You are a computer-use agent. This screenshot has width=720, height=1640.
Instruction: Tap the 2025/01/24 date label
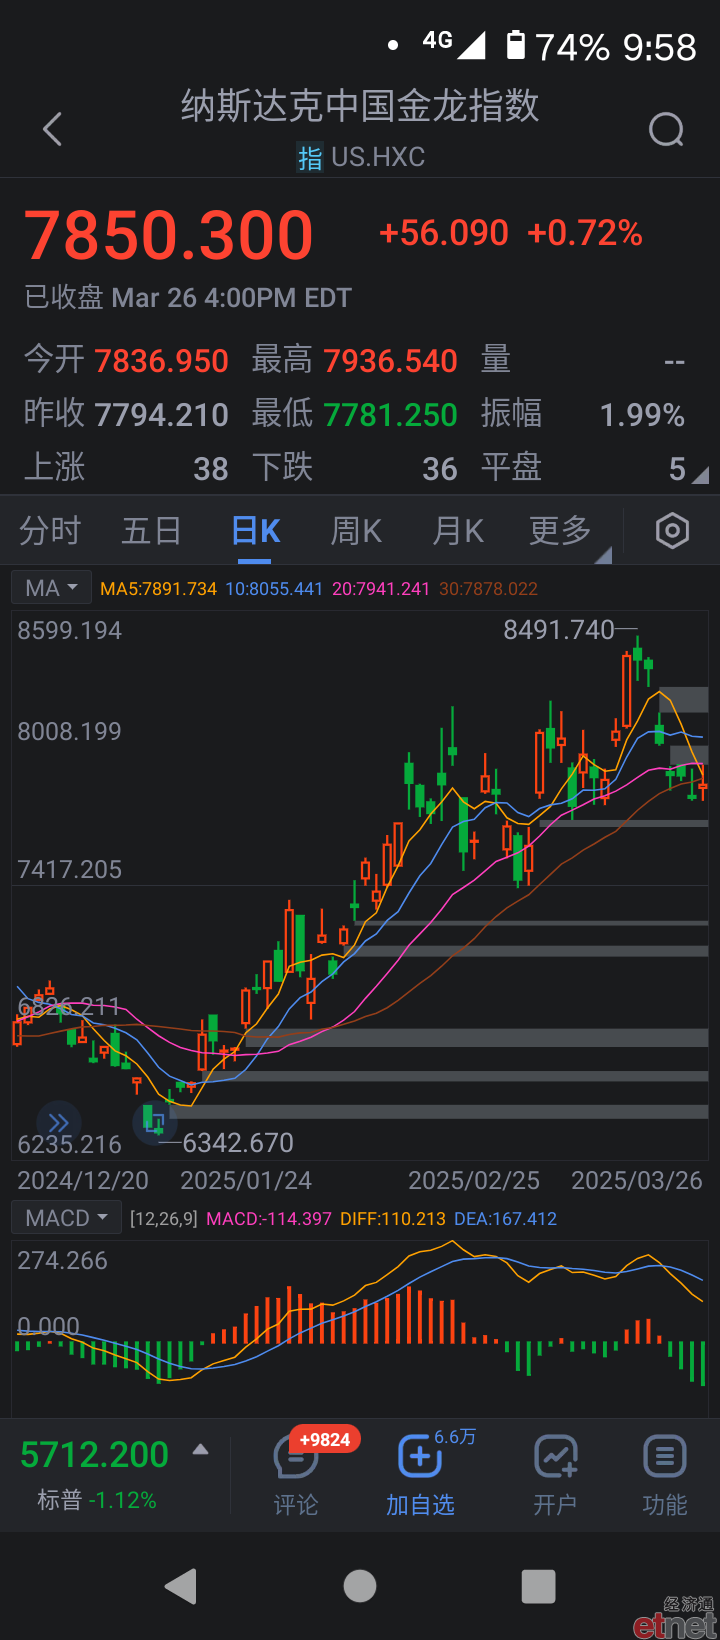[246, 1181]
